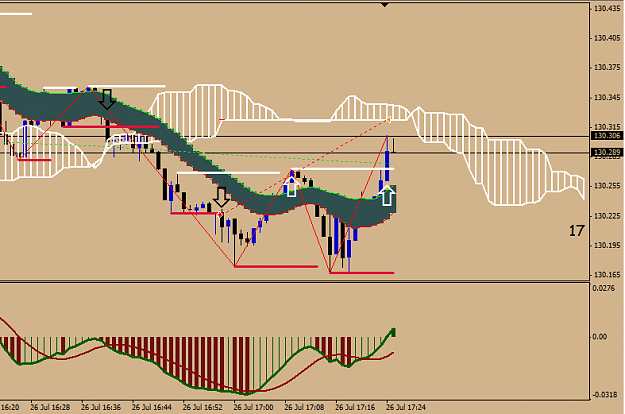Click the 130.405 price scale label

click(x=607, y=38)
